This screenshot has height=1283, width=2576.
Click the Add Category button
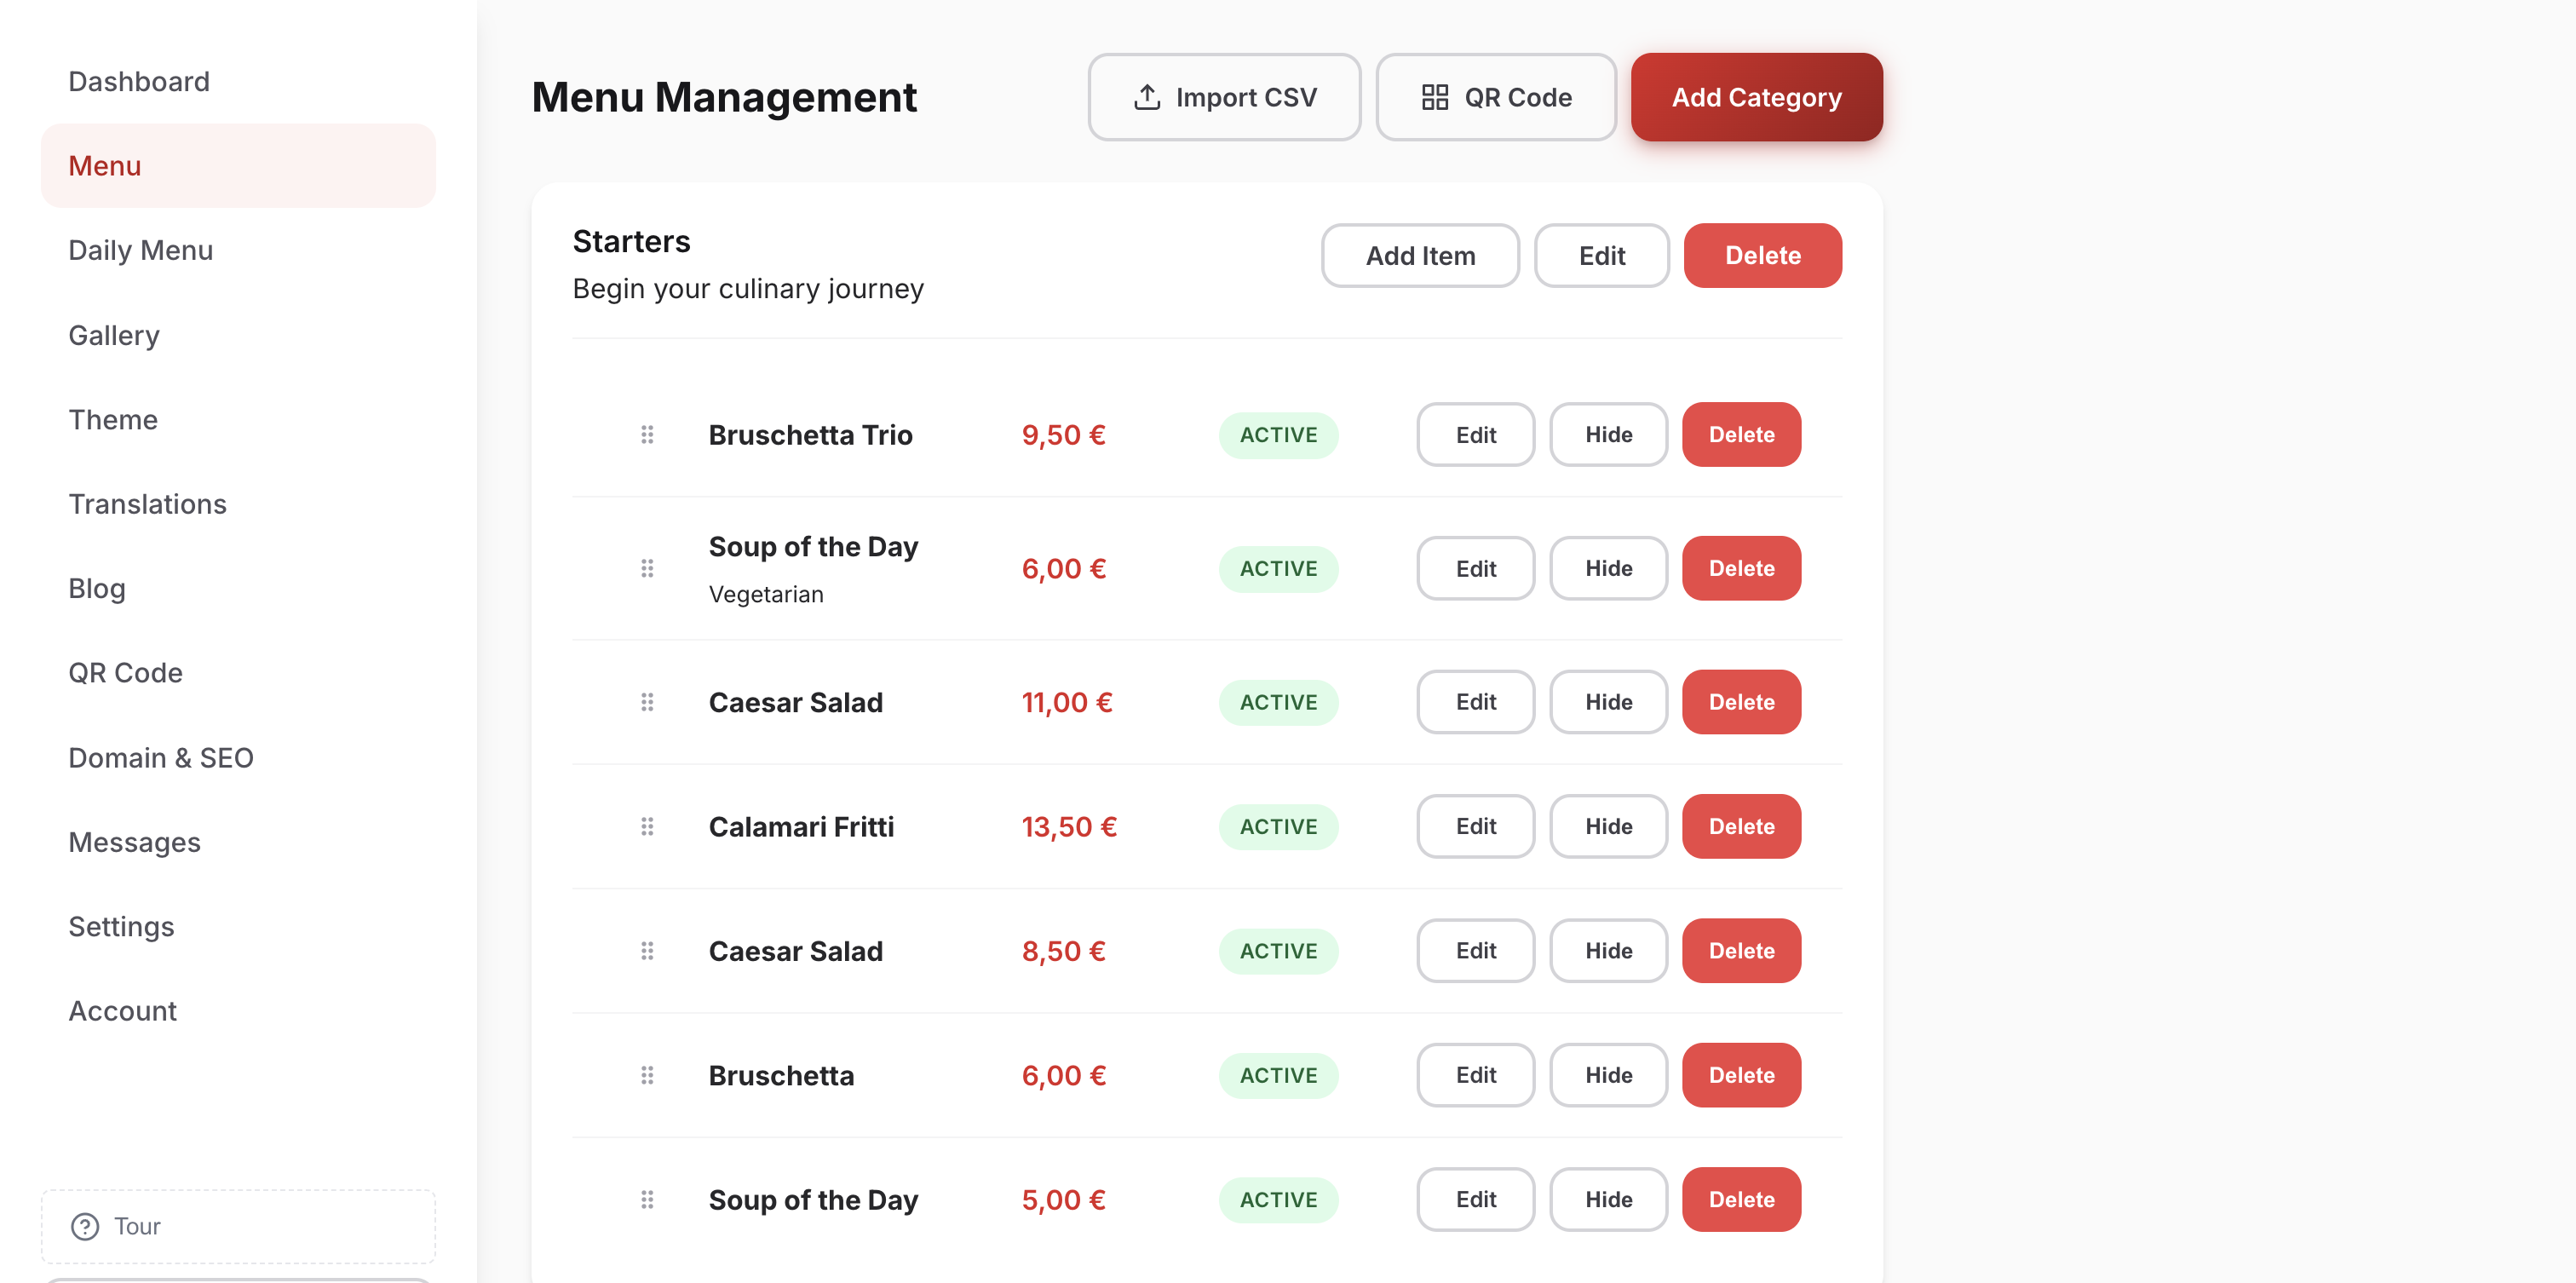(x=1756, y=96)
